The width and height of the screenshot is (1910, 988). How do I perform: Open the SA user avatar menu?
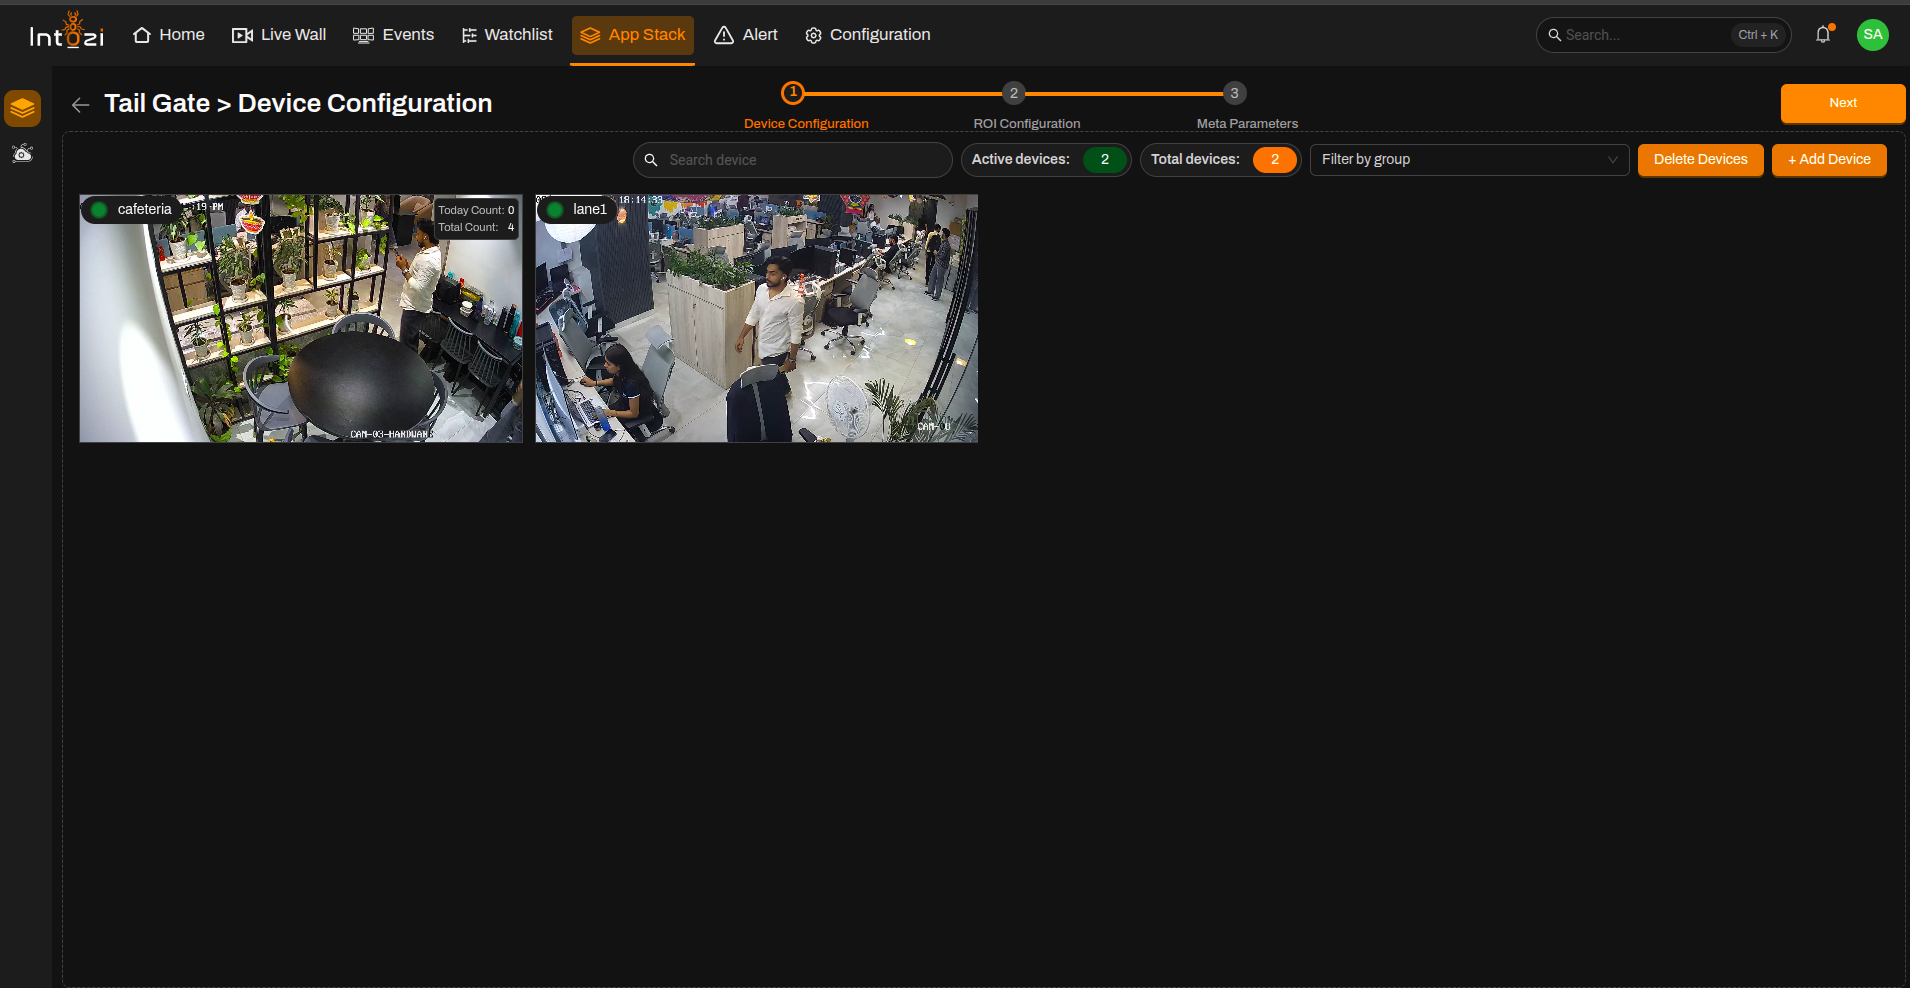tap(1872, 35)
